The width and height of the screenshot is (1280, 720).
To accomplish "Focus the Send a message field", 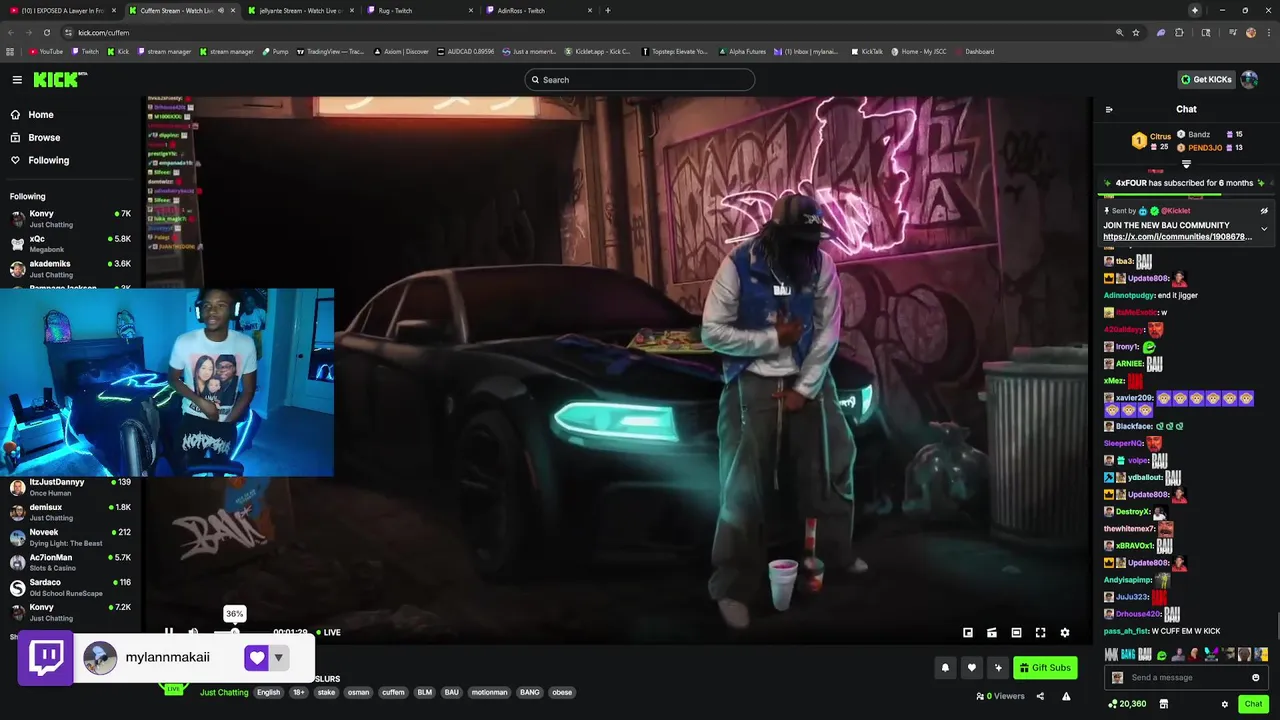I will pos(1186,678).
